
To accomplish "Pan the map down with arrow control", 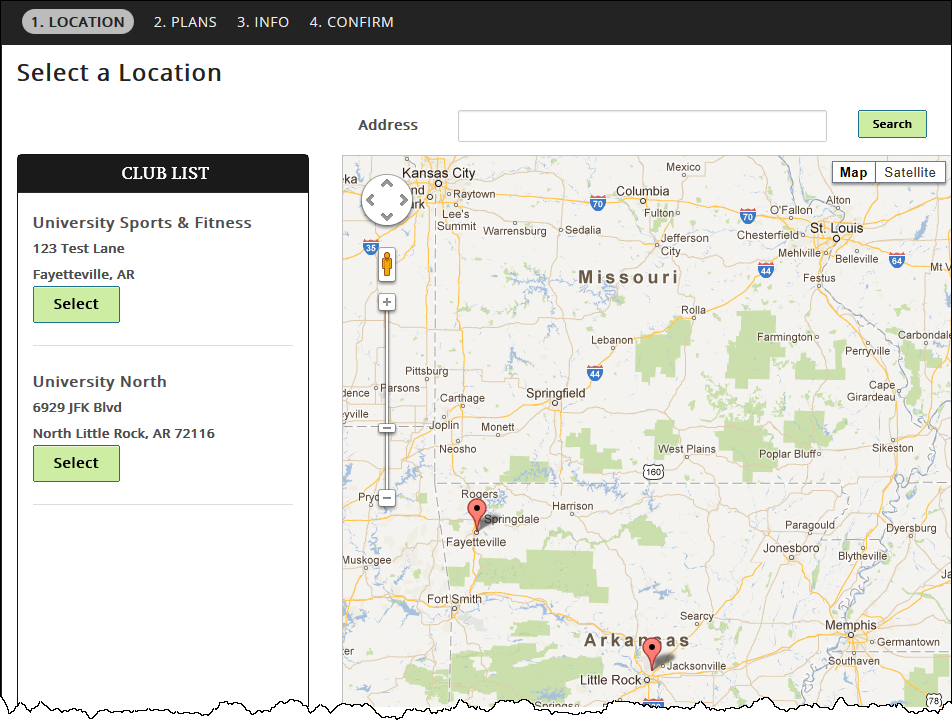I will tap(386, 216).
